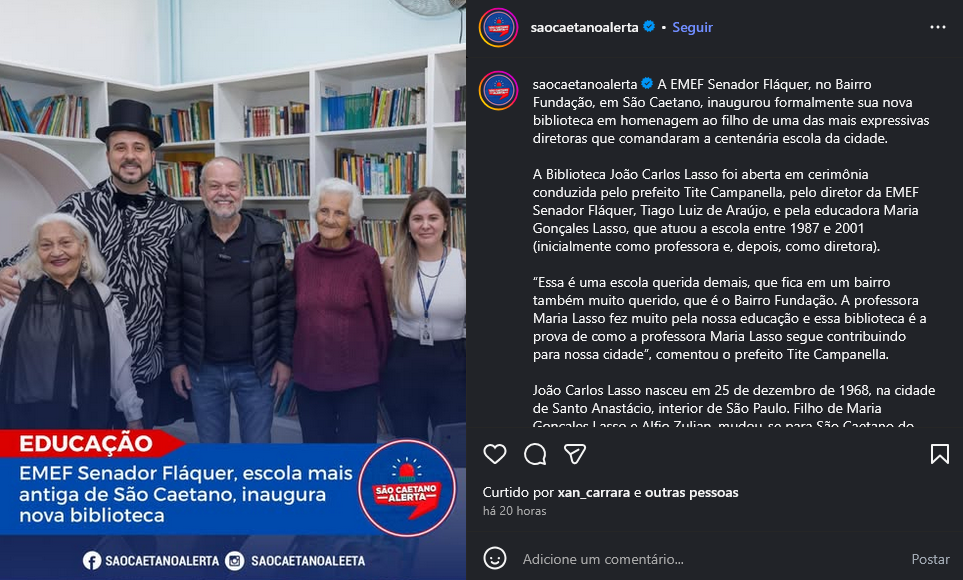Click the profile avatar beside the caption

pyautogui.click(x=499, y=91)
